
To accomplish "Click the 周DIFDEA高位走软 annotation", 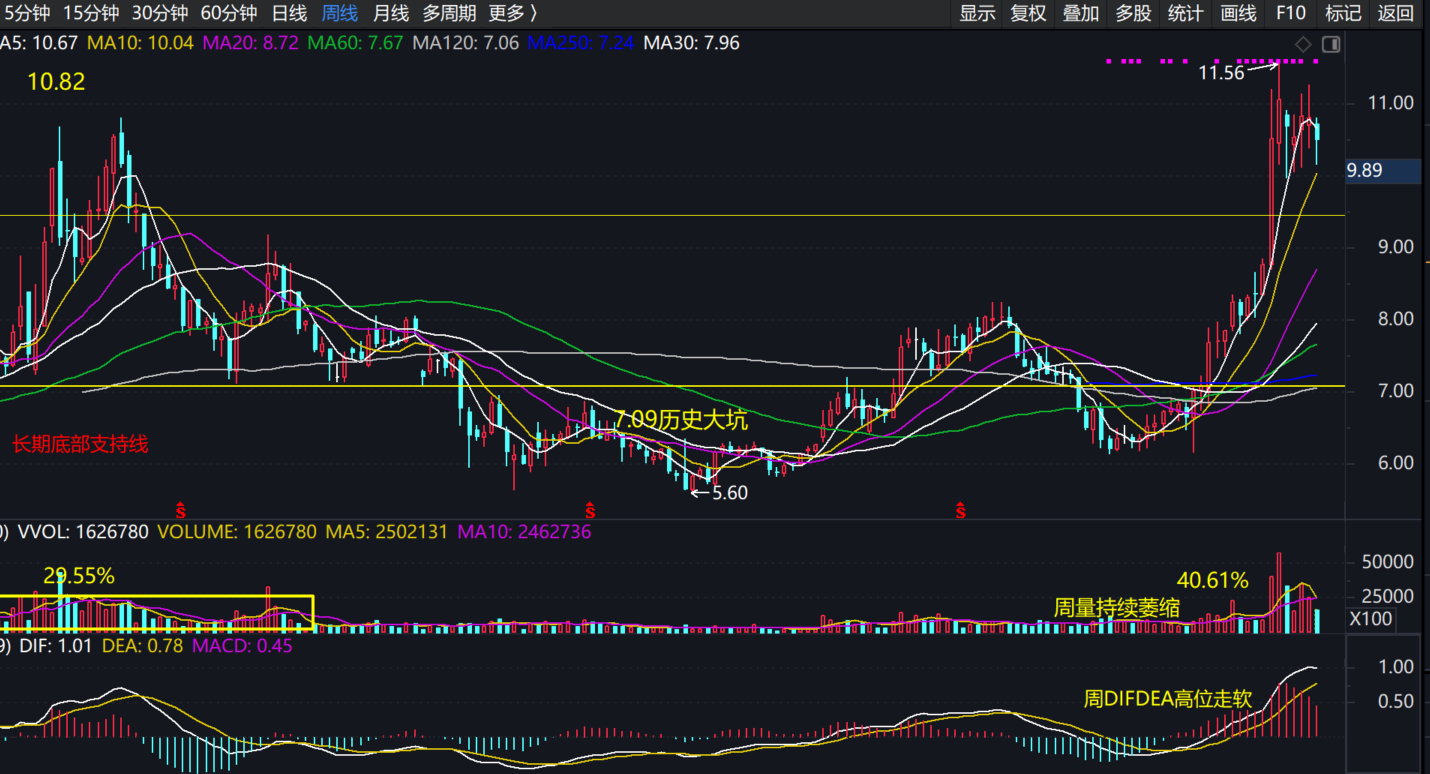I will click(1168, 699).
